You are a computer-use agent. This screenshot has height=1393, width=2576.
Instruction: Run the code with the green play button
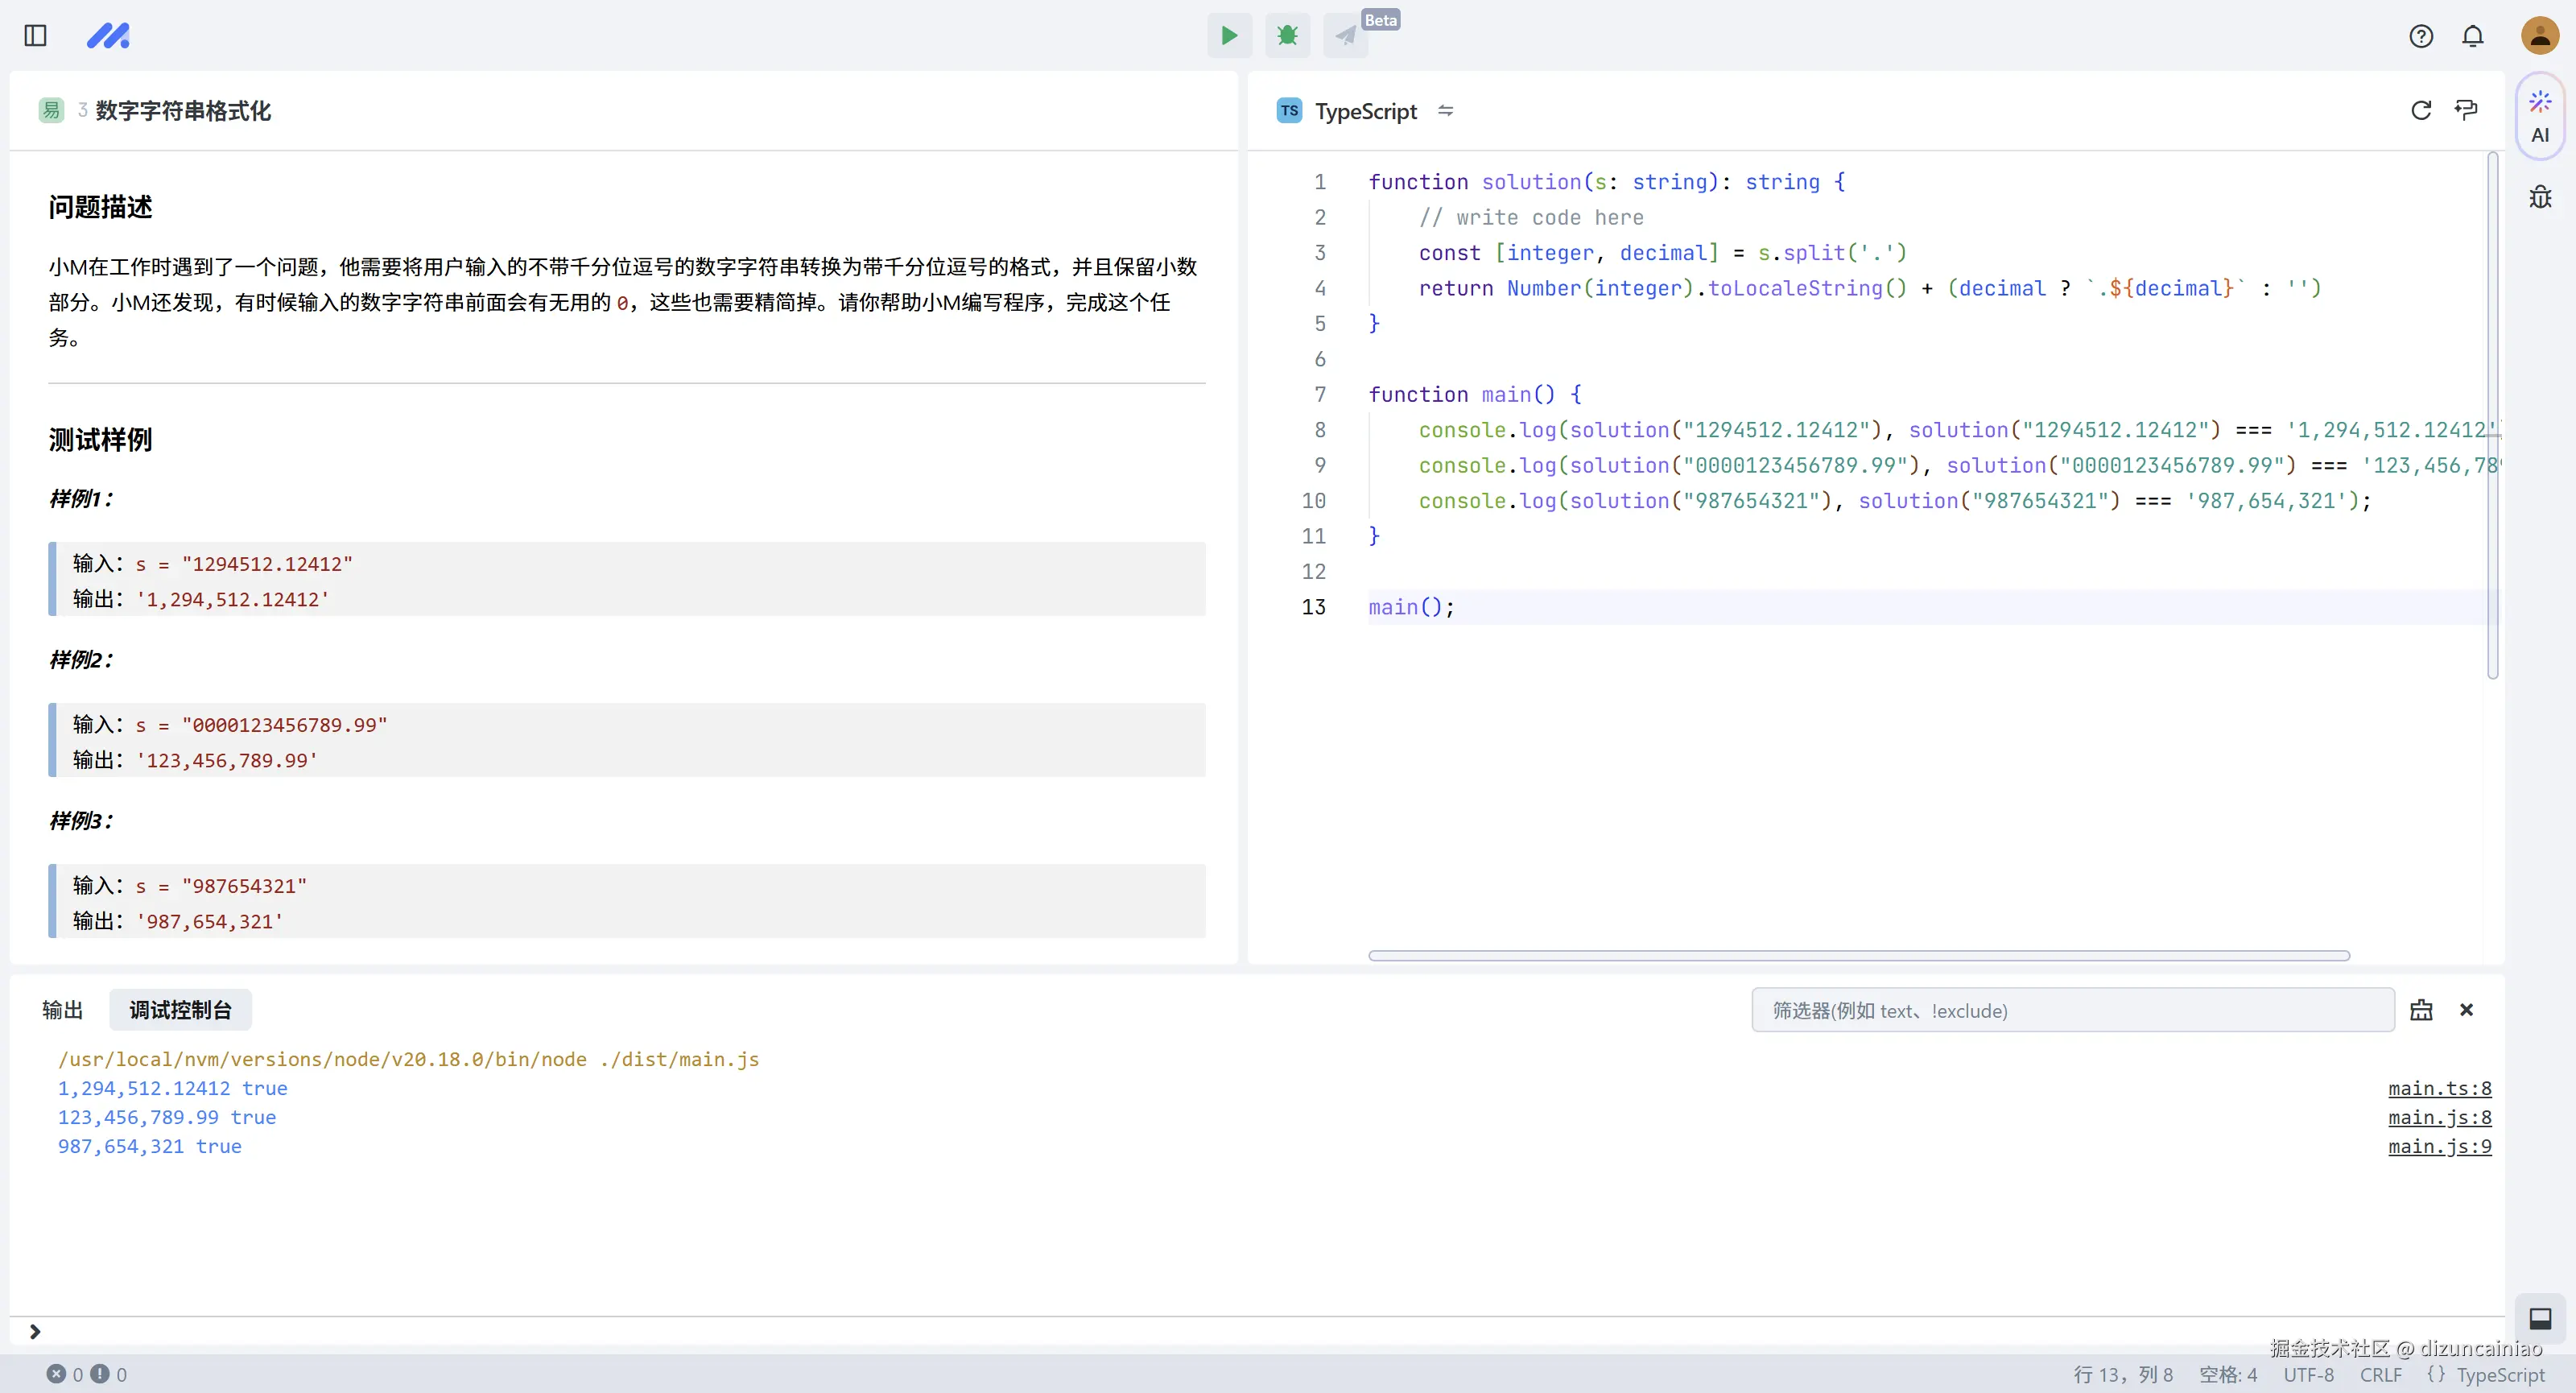pyautogui.click(x=1229, y=36)
